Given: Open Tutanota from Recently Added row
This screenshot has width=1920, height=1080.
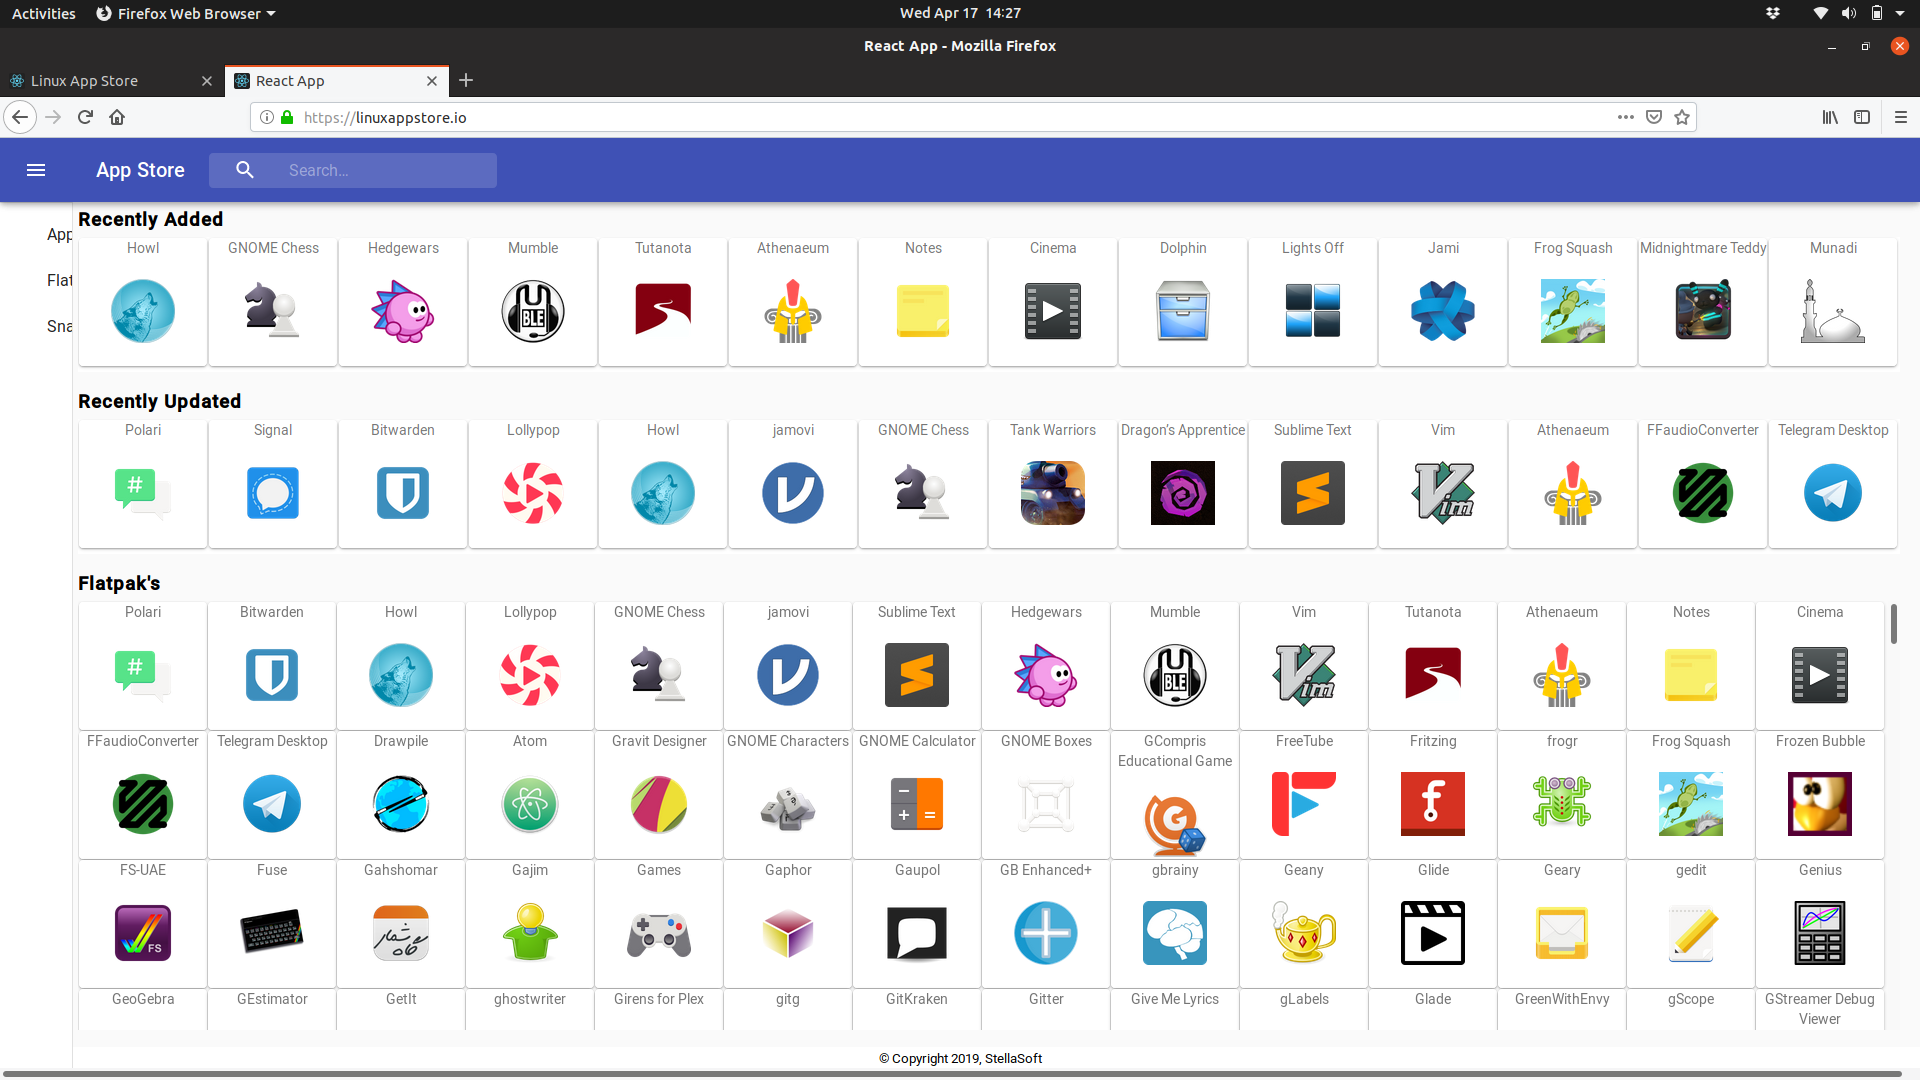Looking at the screenshot, I should (663, 310).
